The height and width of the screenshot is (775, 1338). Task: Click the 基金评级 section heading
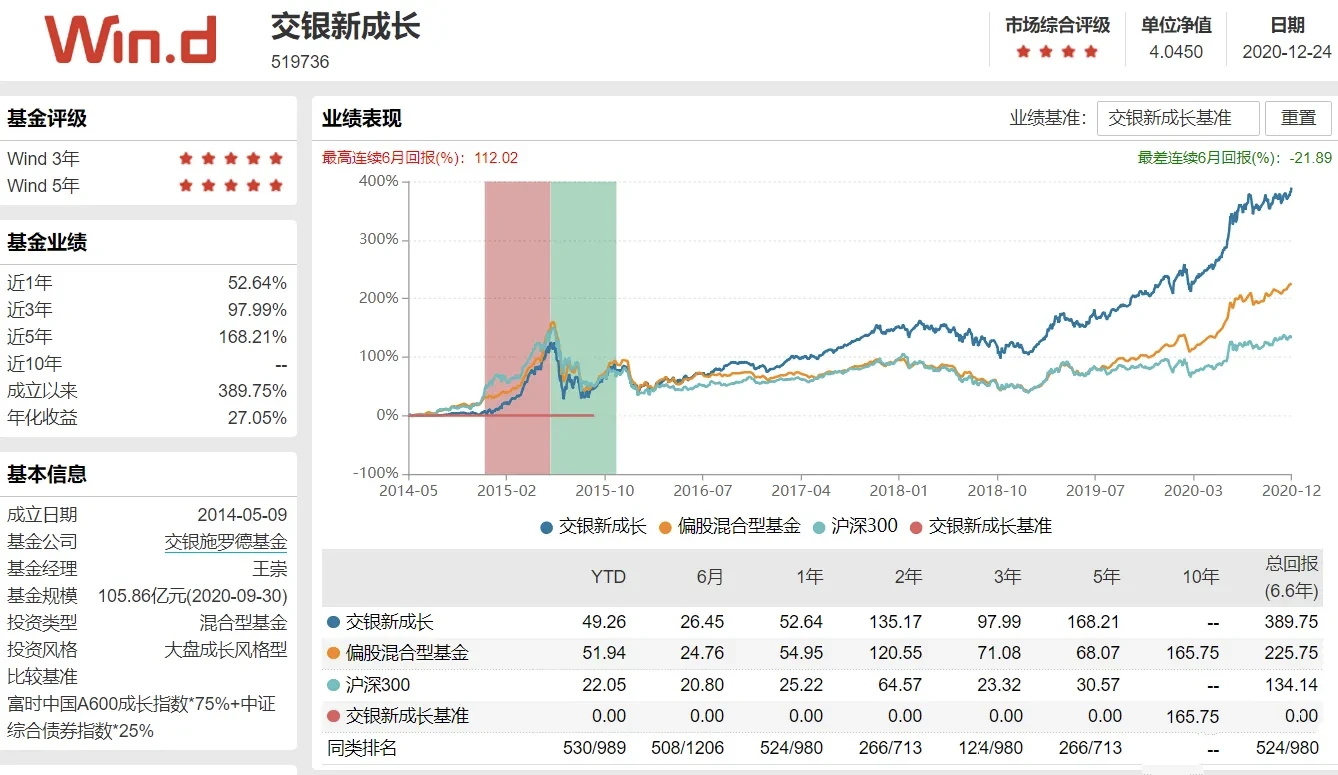point(47,118)
